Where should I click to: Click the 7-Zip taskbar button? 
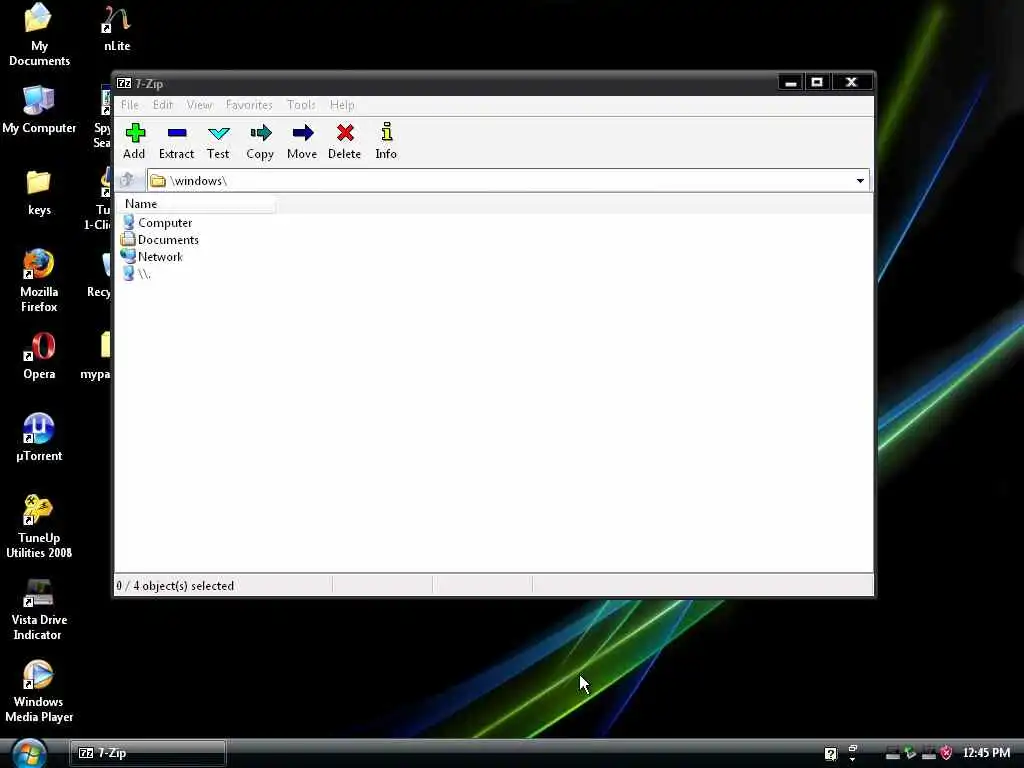pyautogui.click(x=148, y=753)
